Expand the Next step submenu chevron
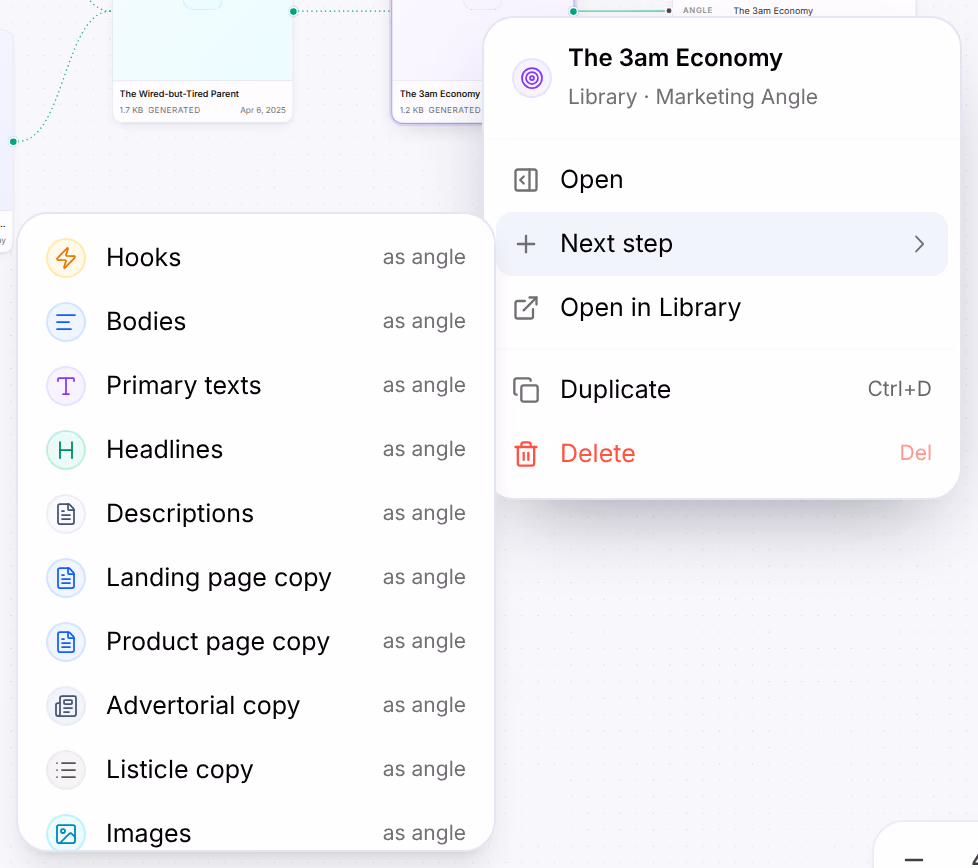The height and width of the screenshot is (868, 978). [919, 244]
